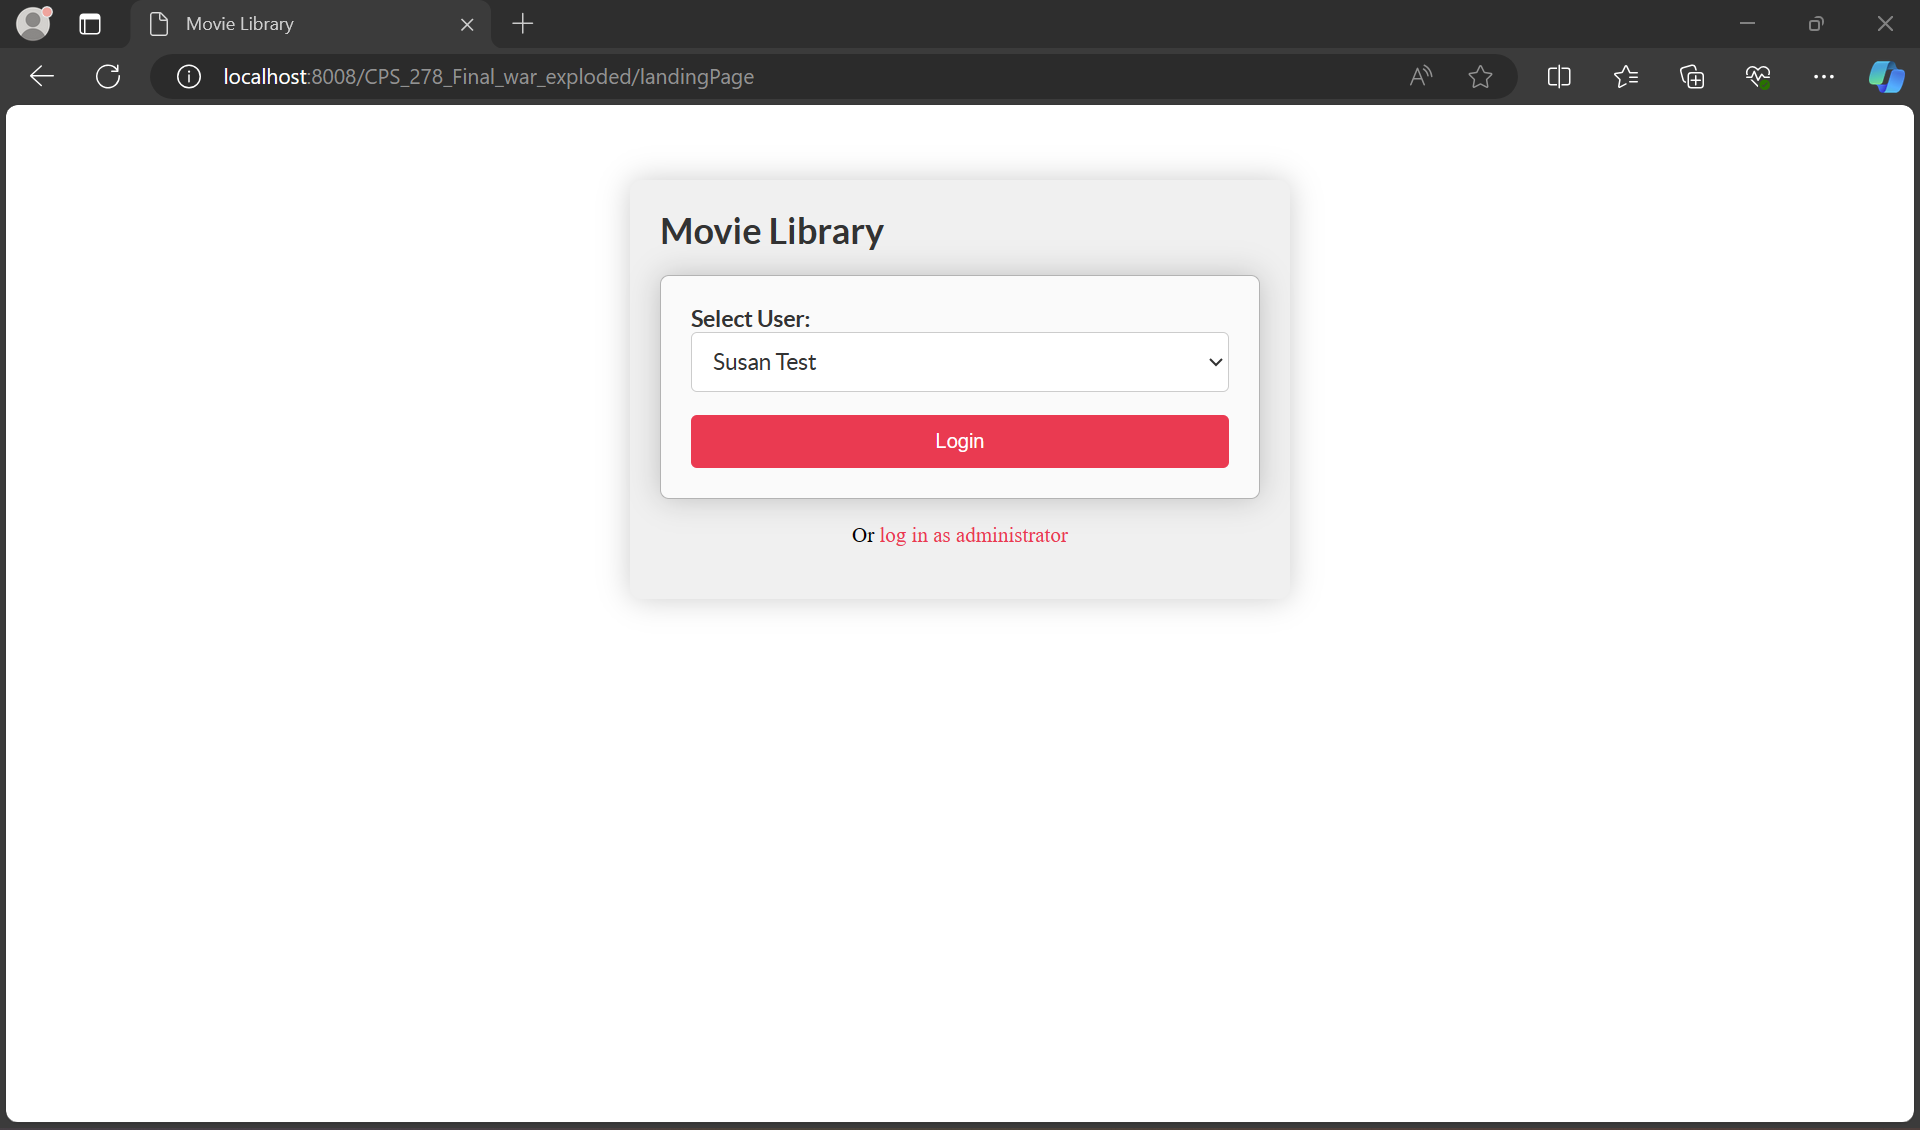Image resolution: width=1920 pixels, height=1130 pixels.
Task: Follow the log in as administrator link
Action: [x=973, y=535]
